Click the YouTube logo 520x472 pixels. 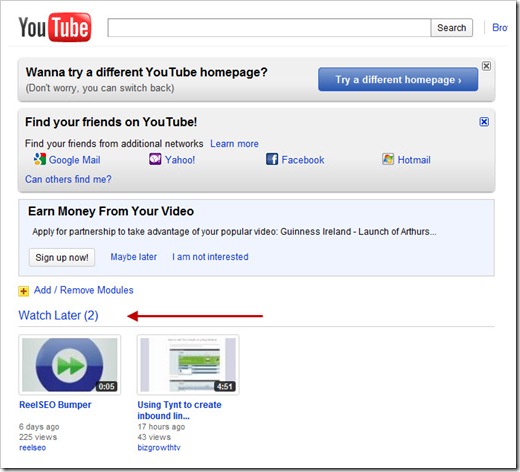point(55,27)
